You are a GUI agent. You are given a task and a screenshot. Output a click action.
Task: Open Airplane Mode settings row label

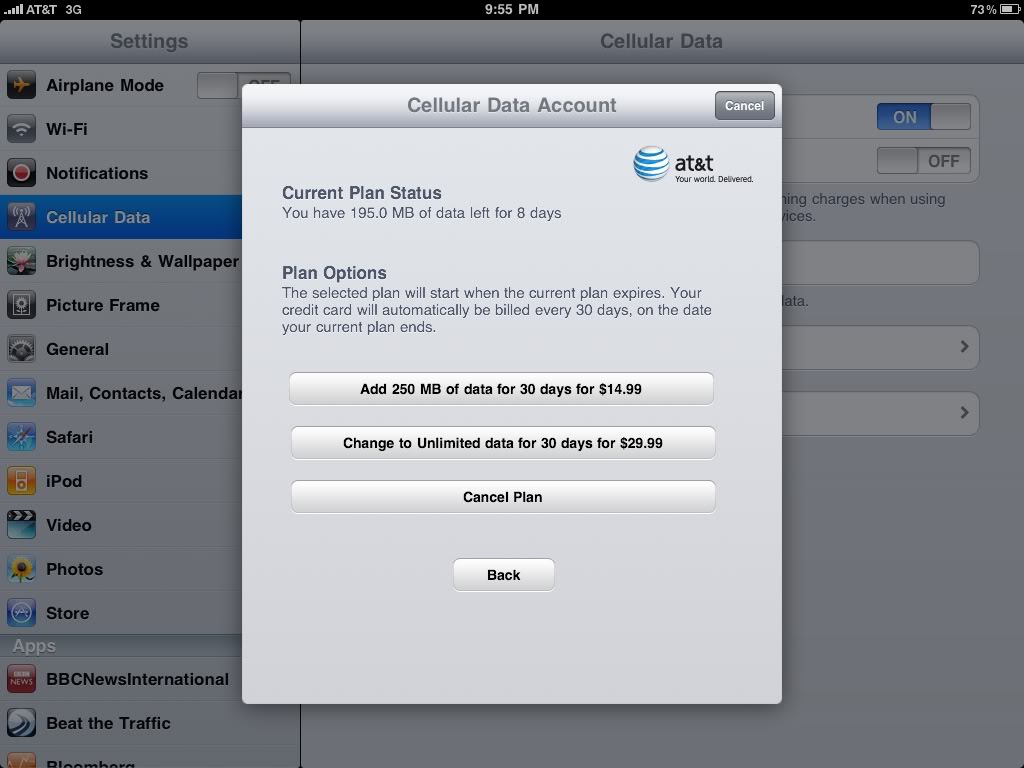click(104, 85)
